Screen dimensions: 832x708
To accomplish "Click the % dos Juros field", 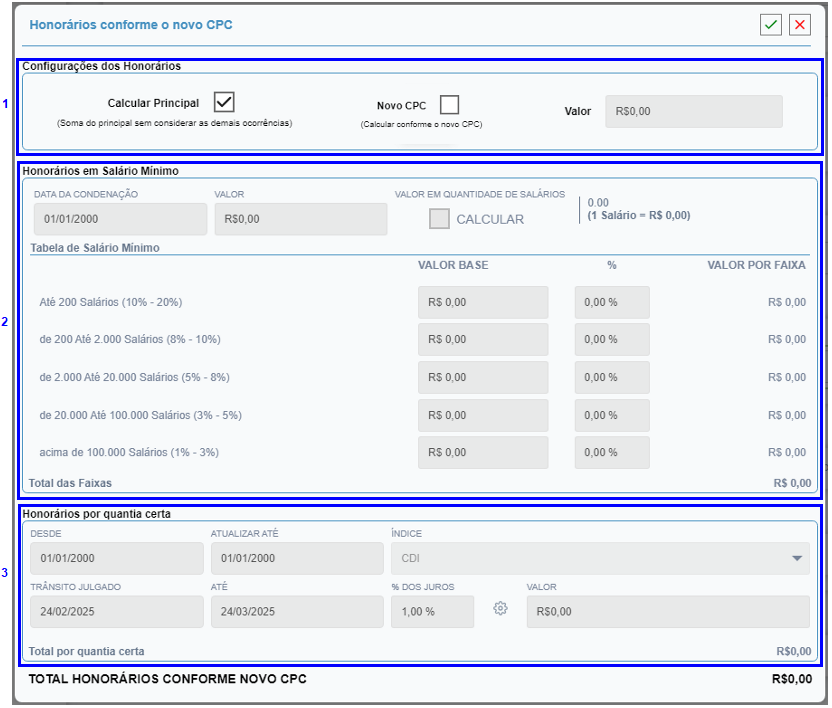I will tap(432, 611).
